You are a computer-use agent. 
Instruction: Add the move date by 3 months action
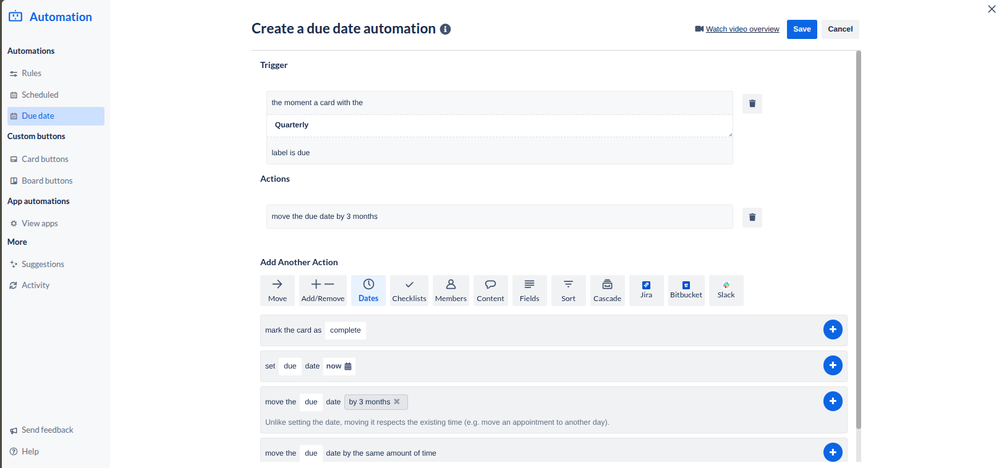coord(833,401)
